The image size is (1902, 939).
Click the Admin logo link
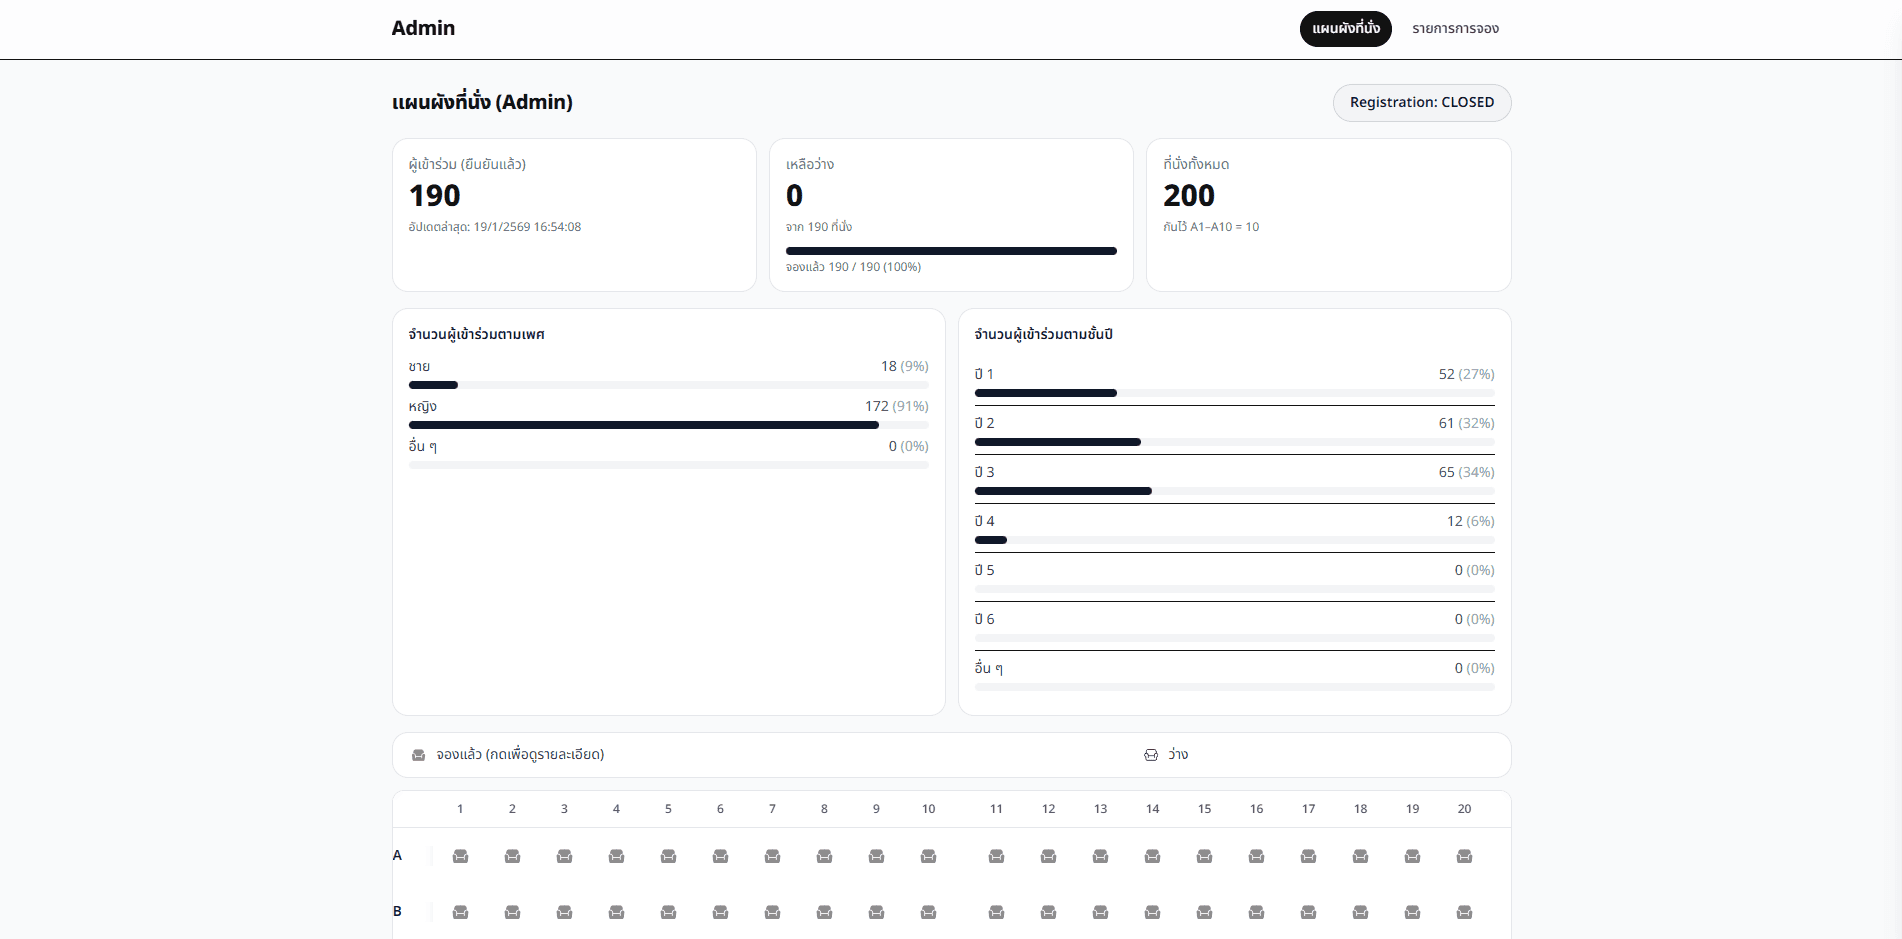click(x=423, y=28)
